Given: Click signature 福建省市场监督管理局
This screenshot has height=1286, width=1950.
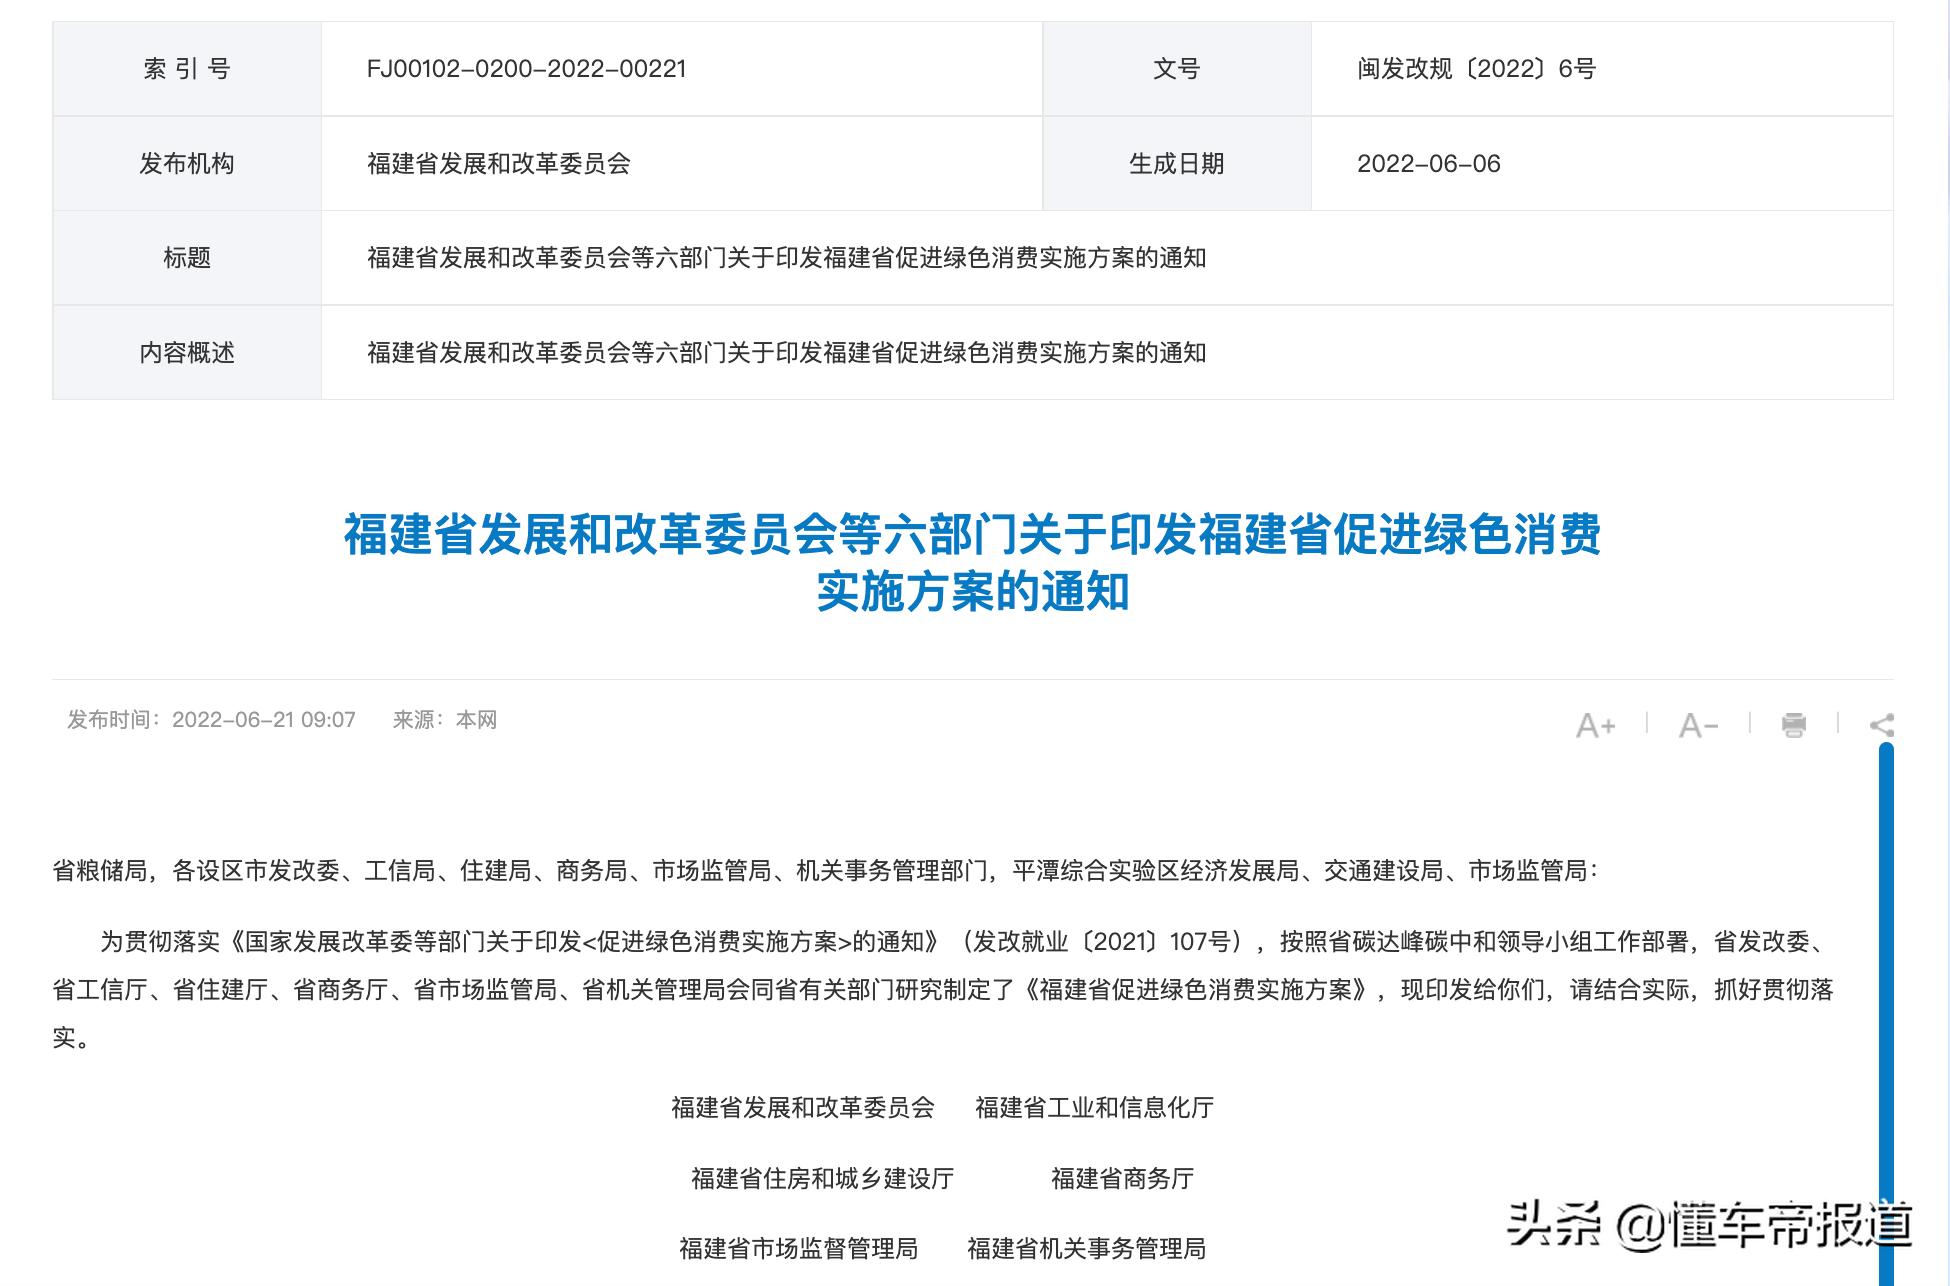Looking at the screenshot, I should point(798,1249).
